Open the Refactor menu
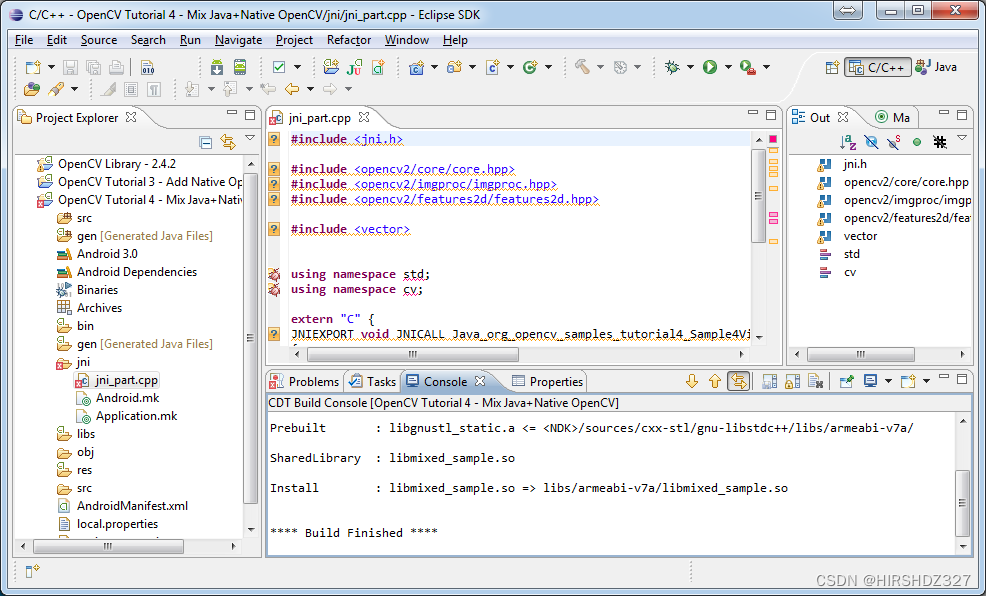 tap(349, 40)
